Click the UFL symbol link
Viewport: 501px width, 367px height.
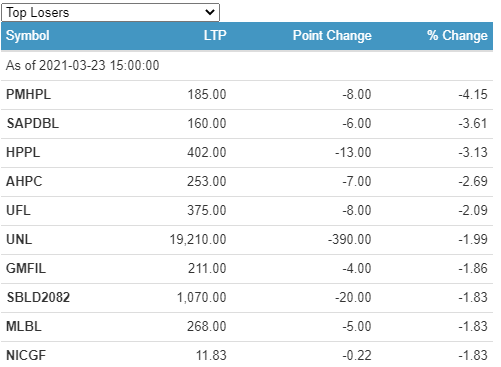[x=18, y=210]
